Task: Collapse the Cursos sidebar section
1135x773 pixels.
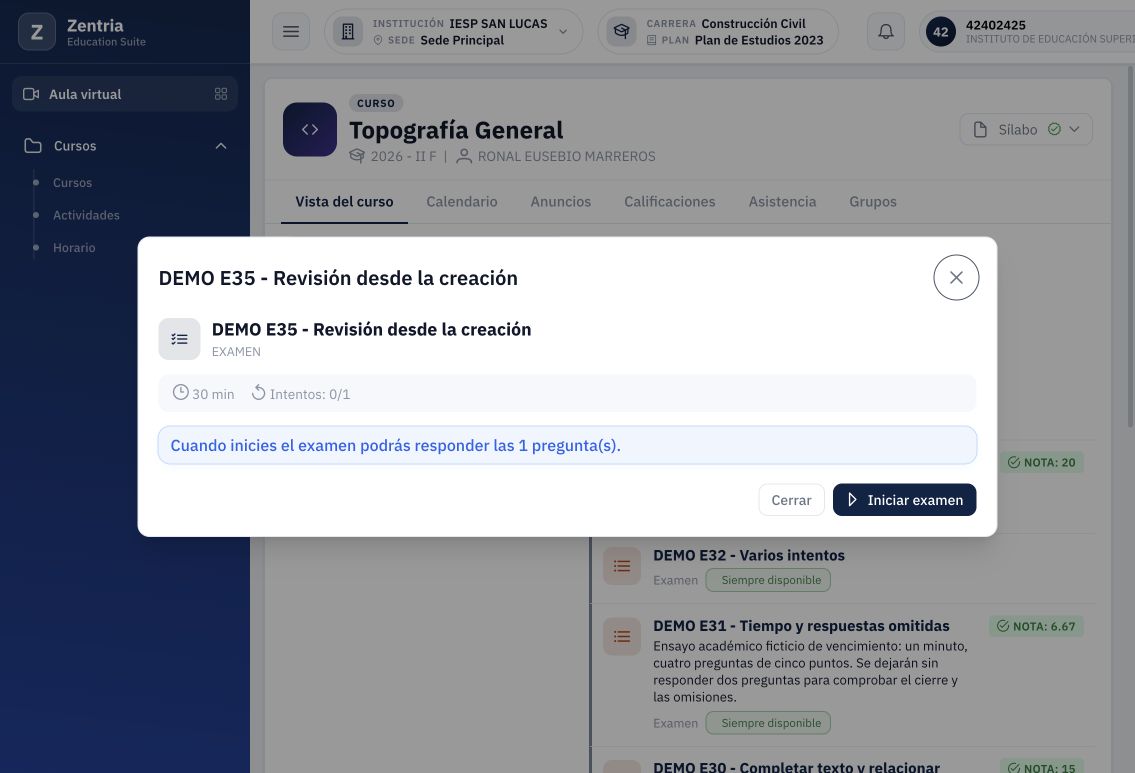Action: pos(221,145)
